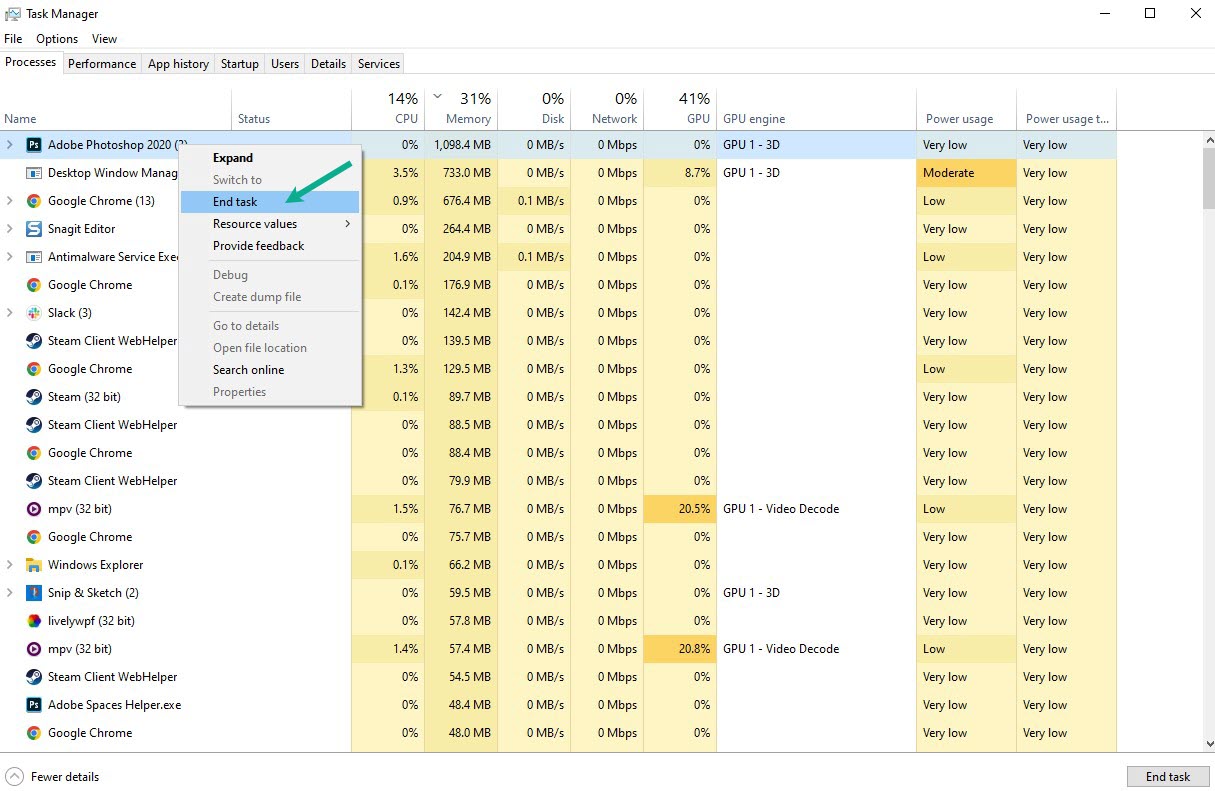
Task: Click Steam WebHelper icon in 54.5 MB row
Action: coord(33,677)
